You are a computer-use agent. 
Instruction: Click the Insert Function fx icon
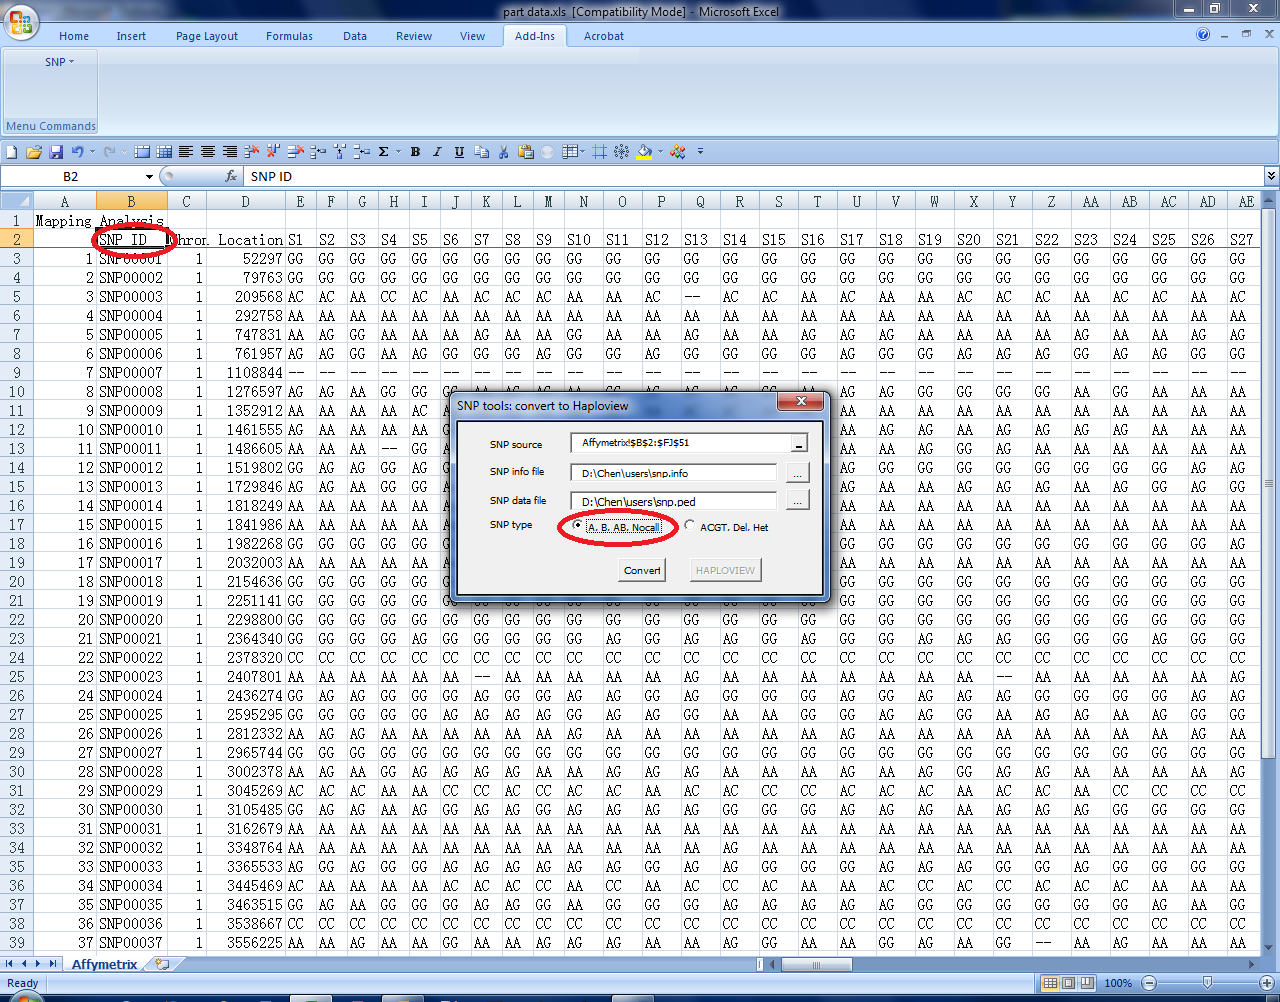231,176
